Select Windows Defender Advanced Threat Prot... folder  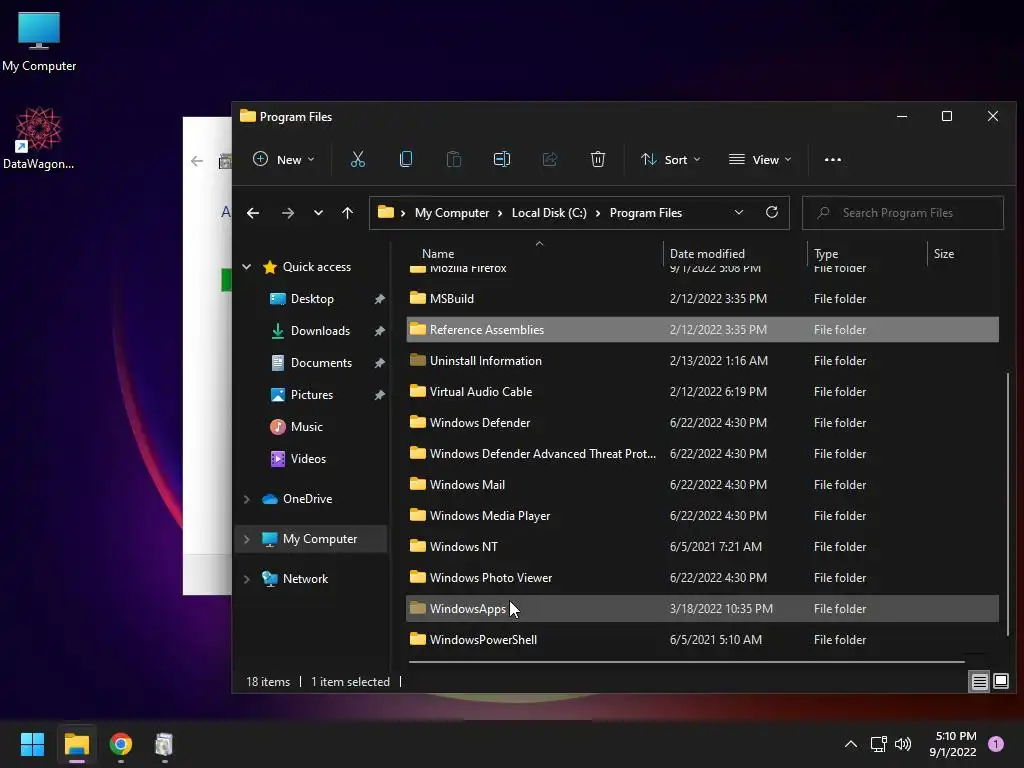click(x=702, y=454)
